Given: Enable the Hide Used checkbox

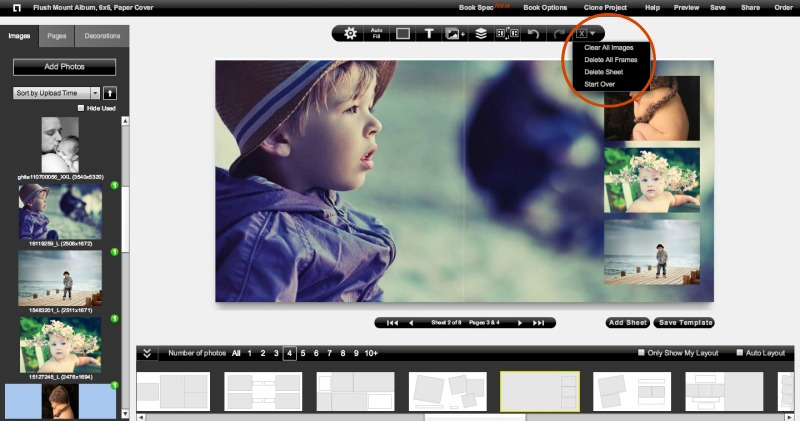Looking at the screenshot, I should (81, 108).
